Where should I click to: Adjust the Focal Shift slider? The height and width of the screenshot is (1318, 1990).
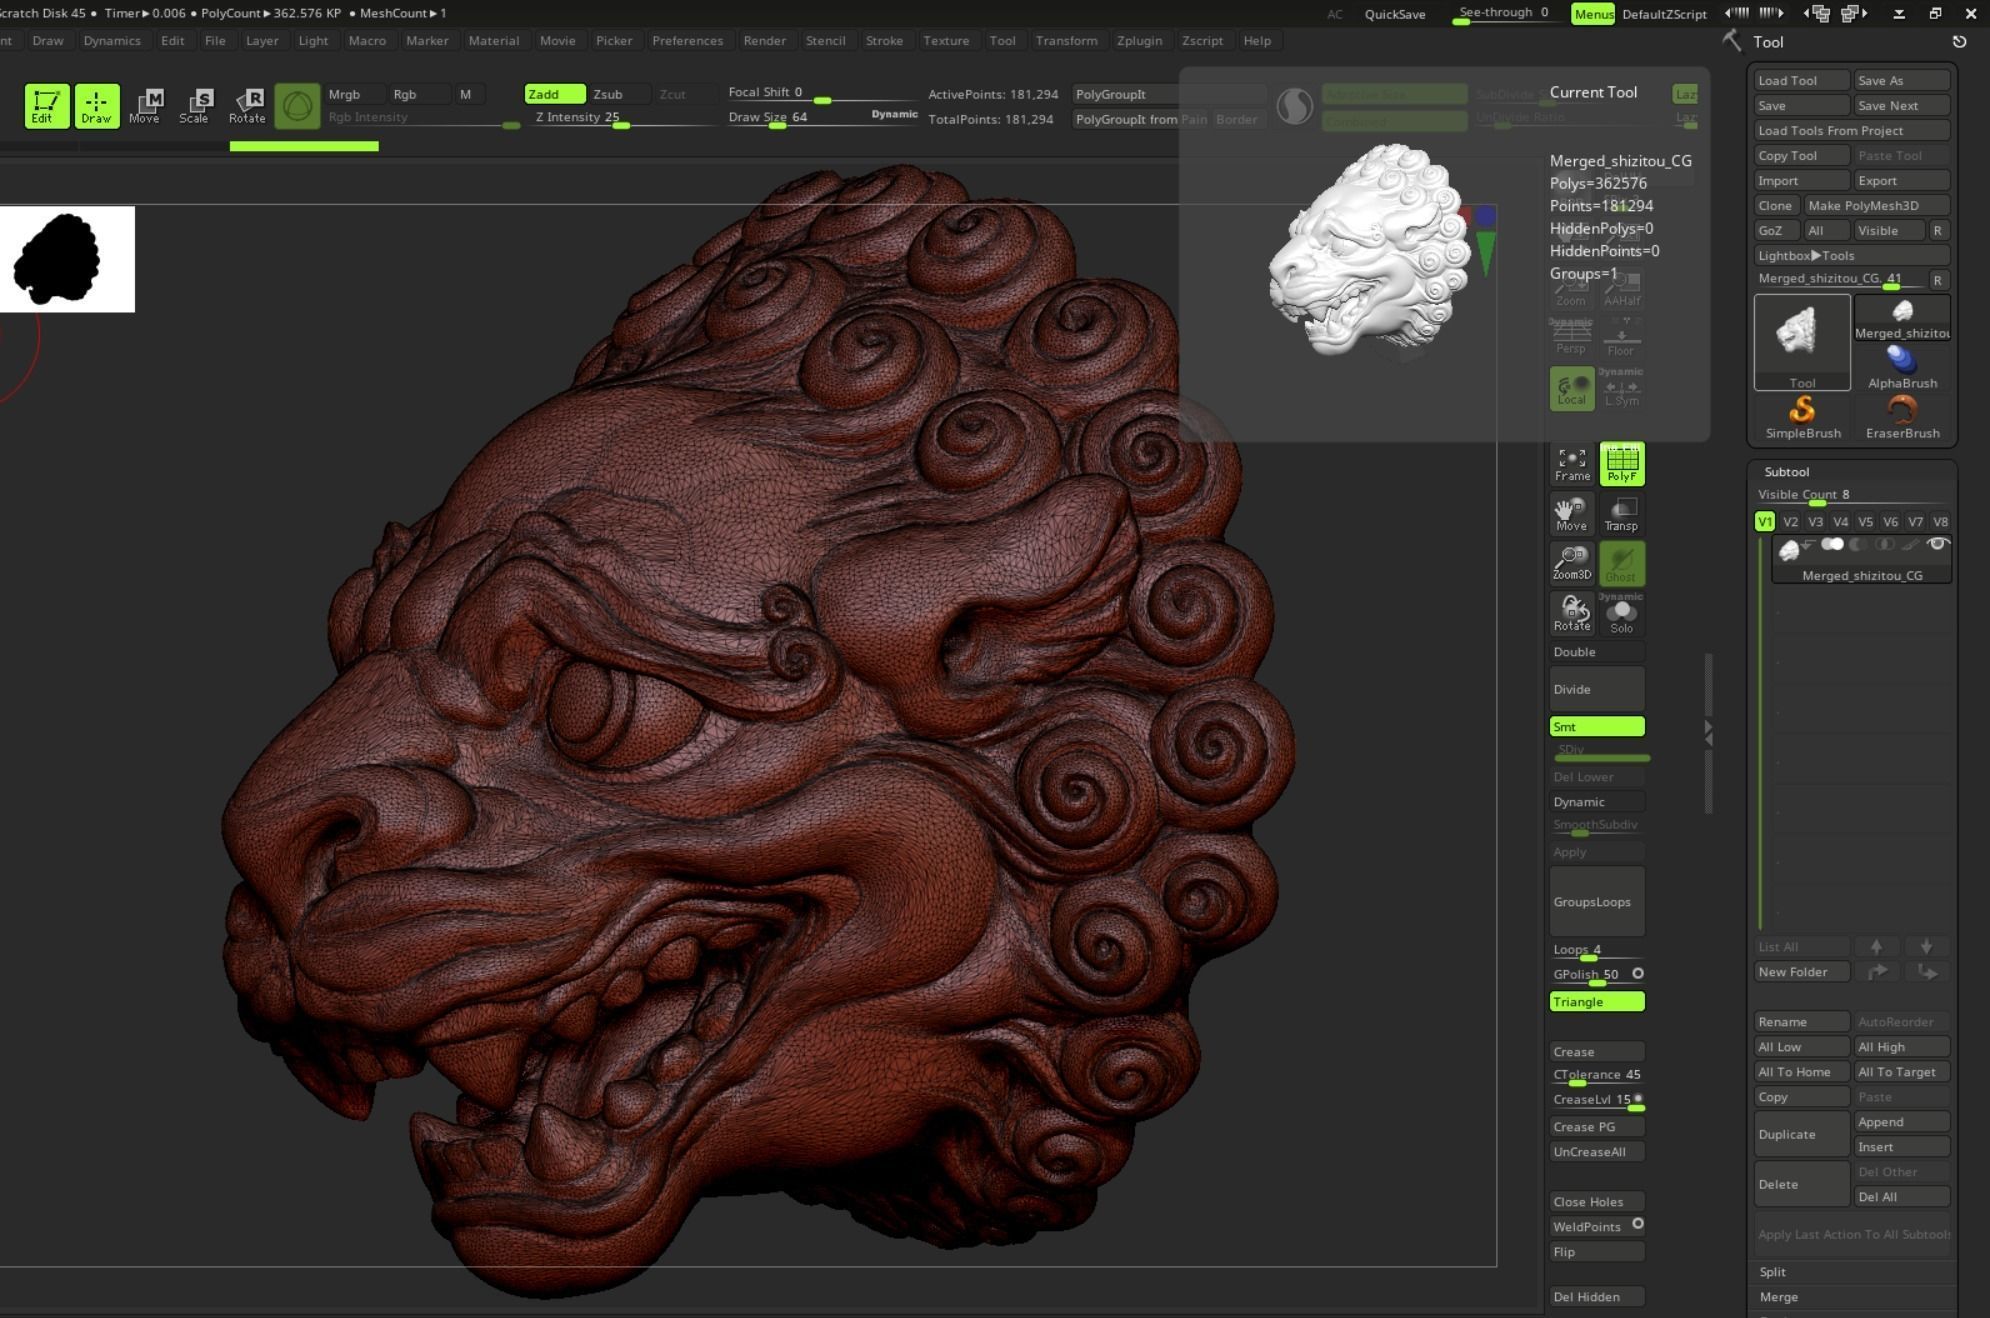point(822,93)
